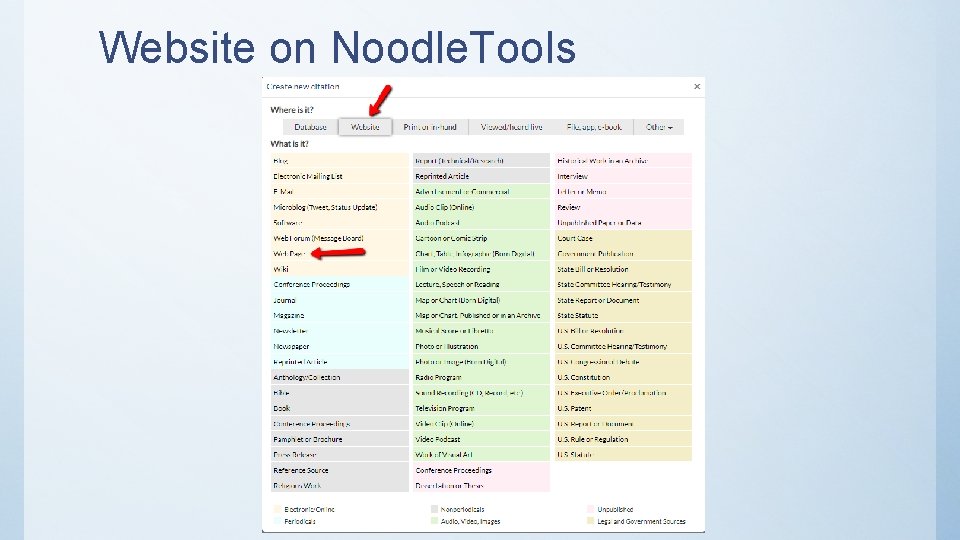
Task: Select the Database source tab
Action: point(310,127)
